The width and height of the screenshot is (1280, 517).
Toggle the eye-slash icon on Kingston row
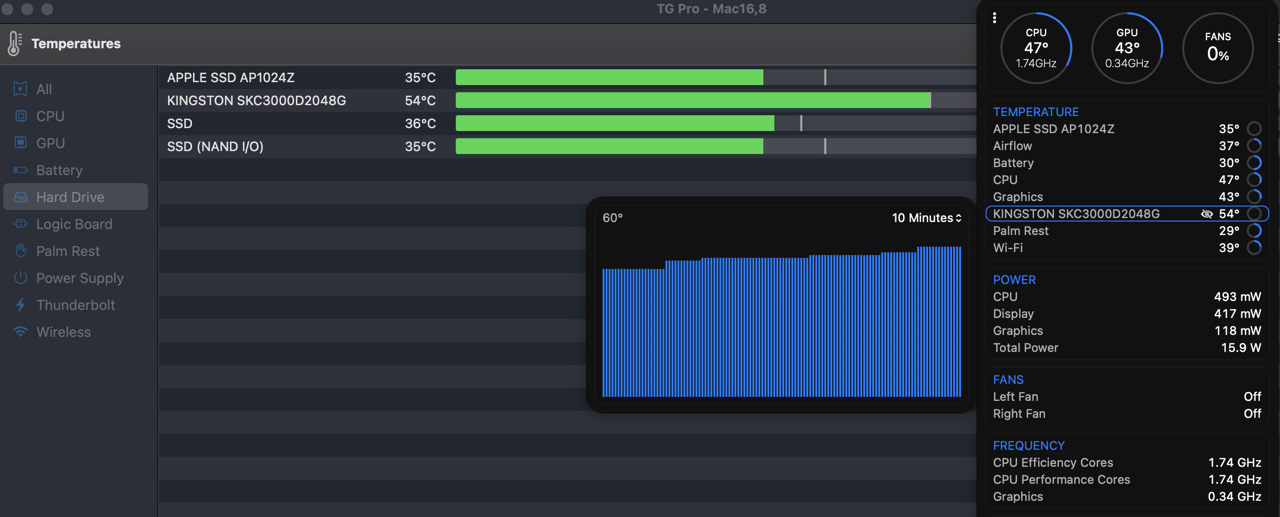pyautogui.click(x=1207, y=214)
